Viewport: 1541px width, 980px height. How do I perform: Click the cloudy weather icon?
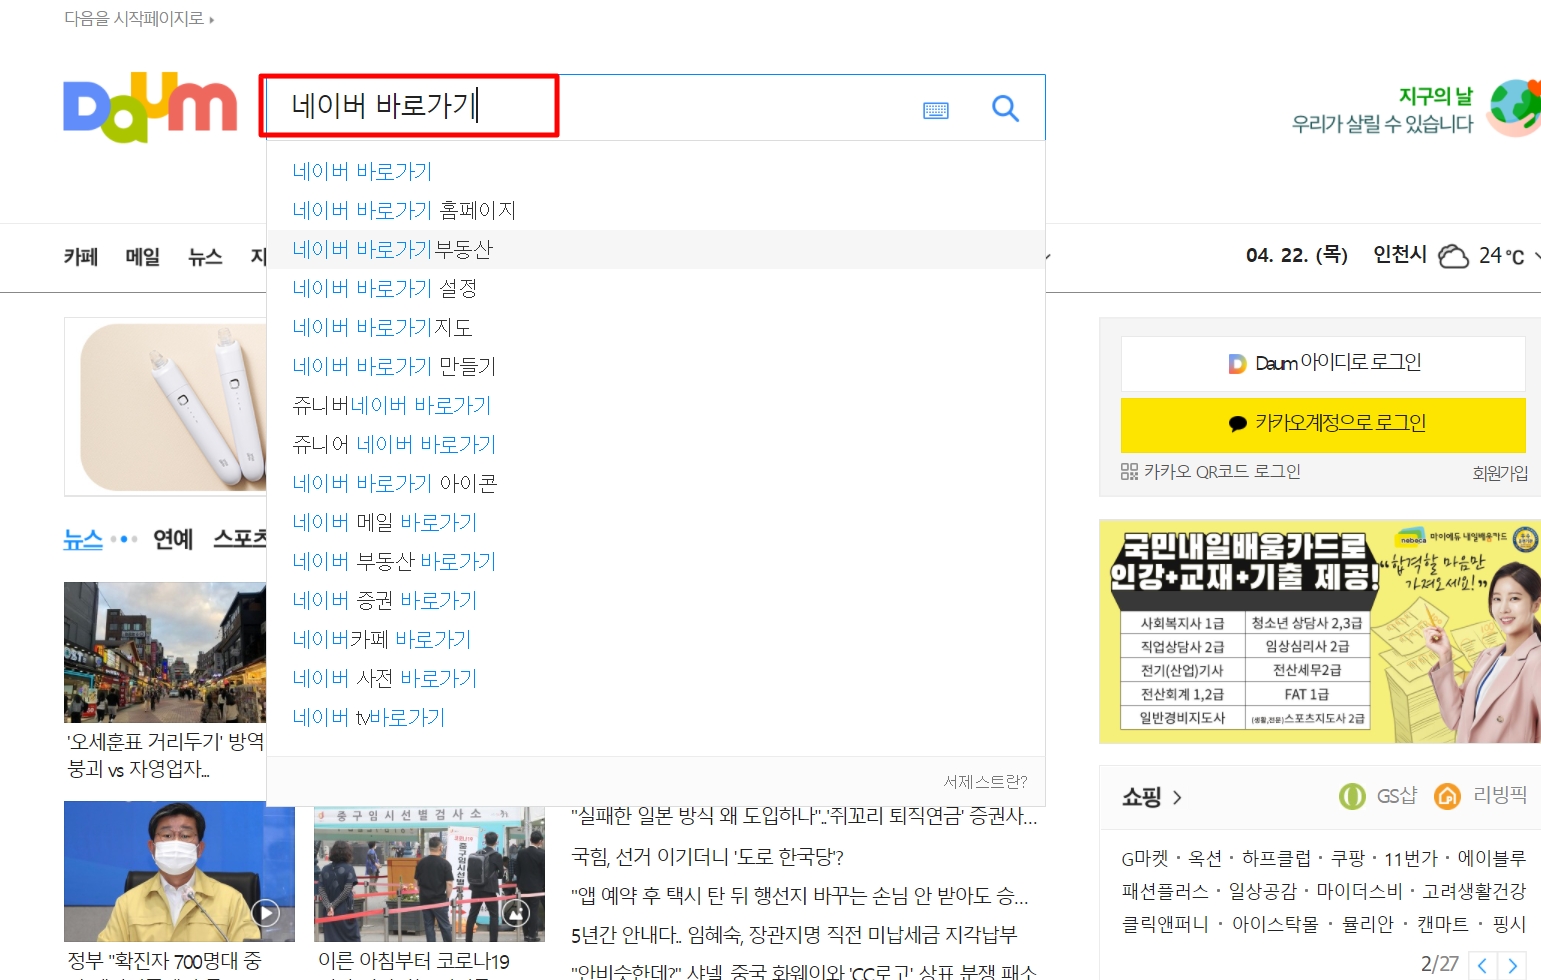[x=1453, y=256]
